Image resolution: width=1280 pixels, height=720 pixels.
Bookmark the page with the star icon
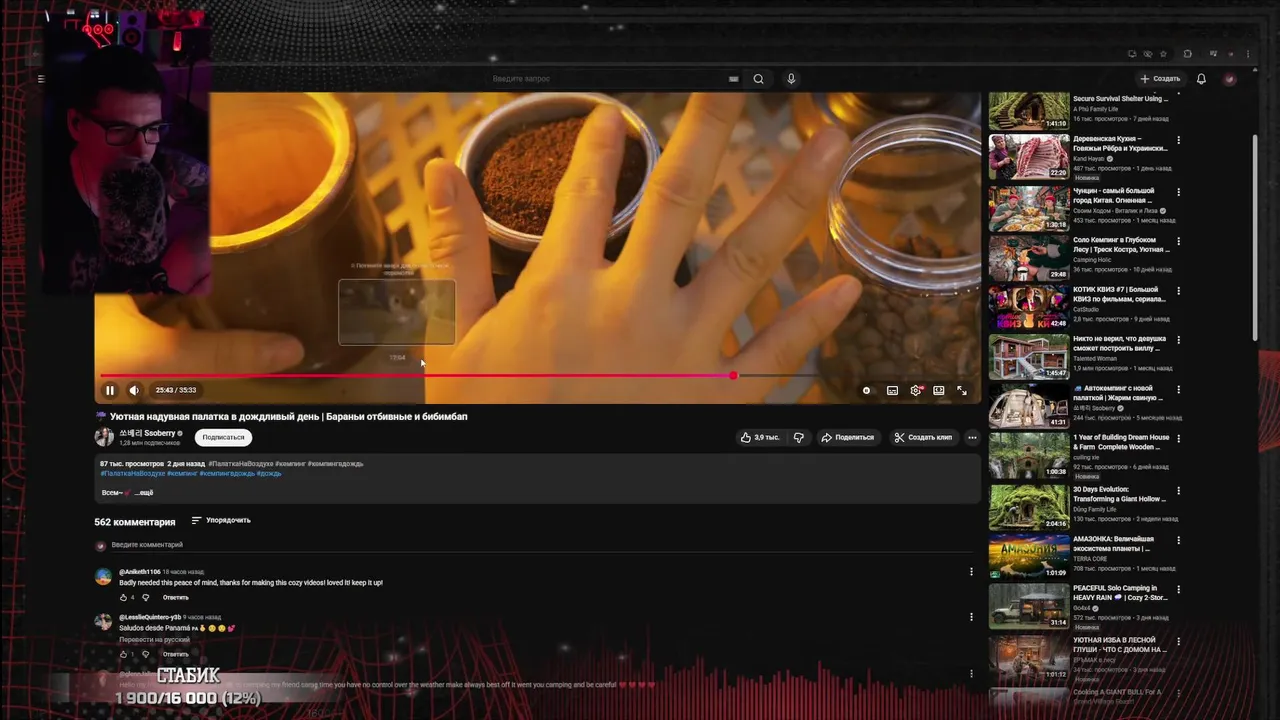point(1163,54)
